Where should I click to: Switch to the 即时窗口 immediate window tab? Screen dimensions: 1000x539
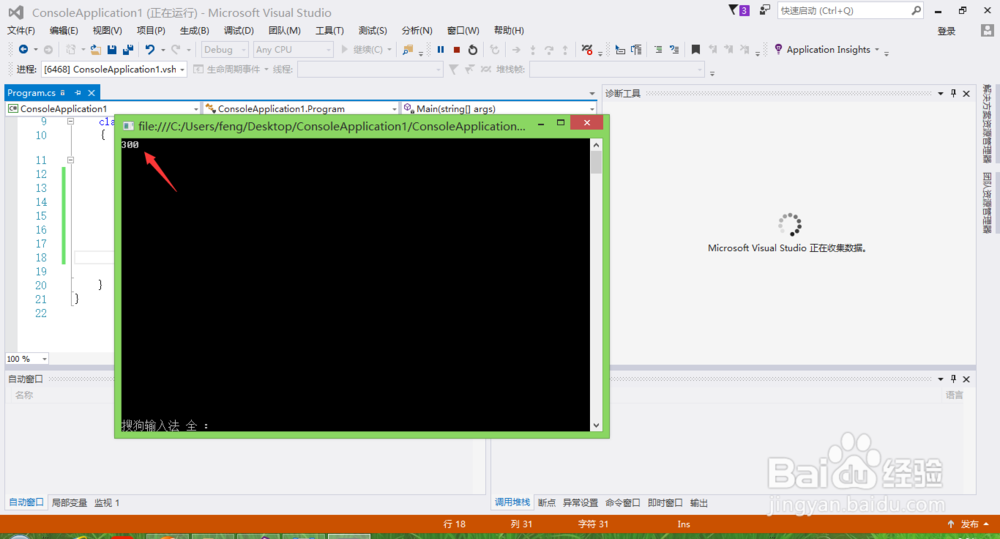665,503
